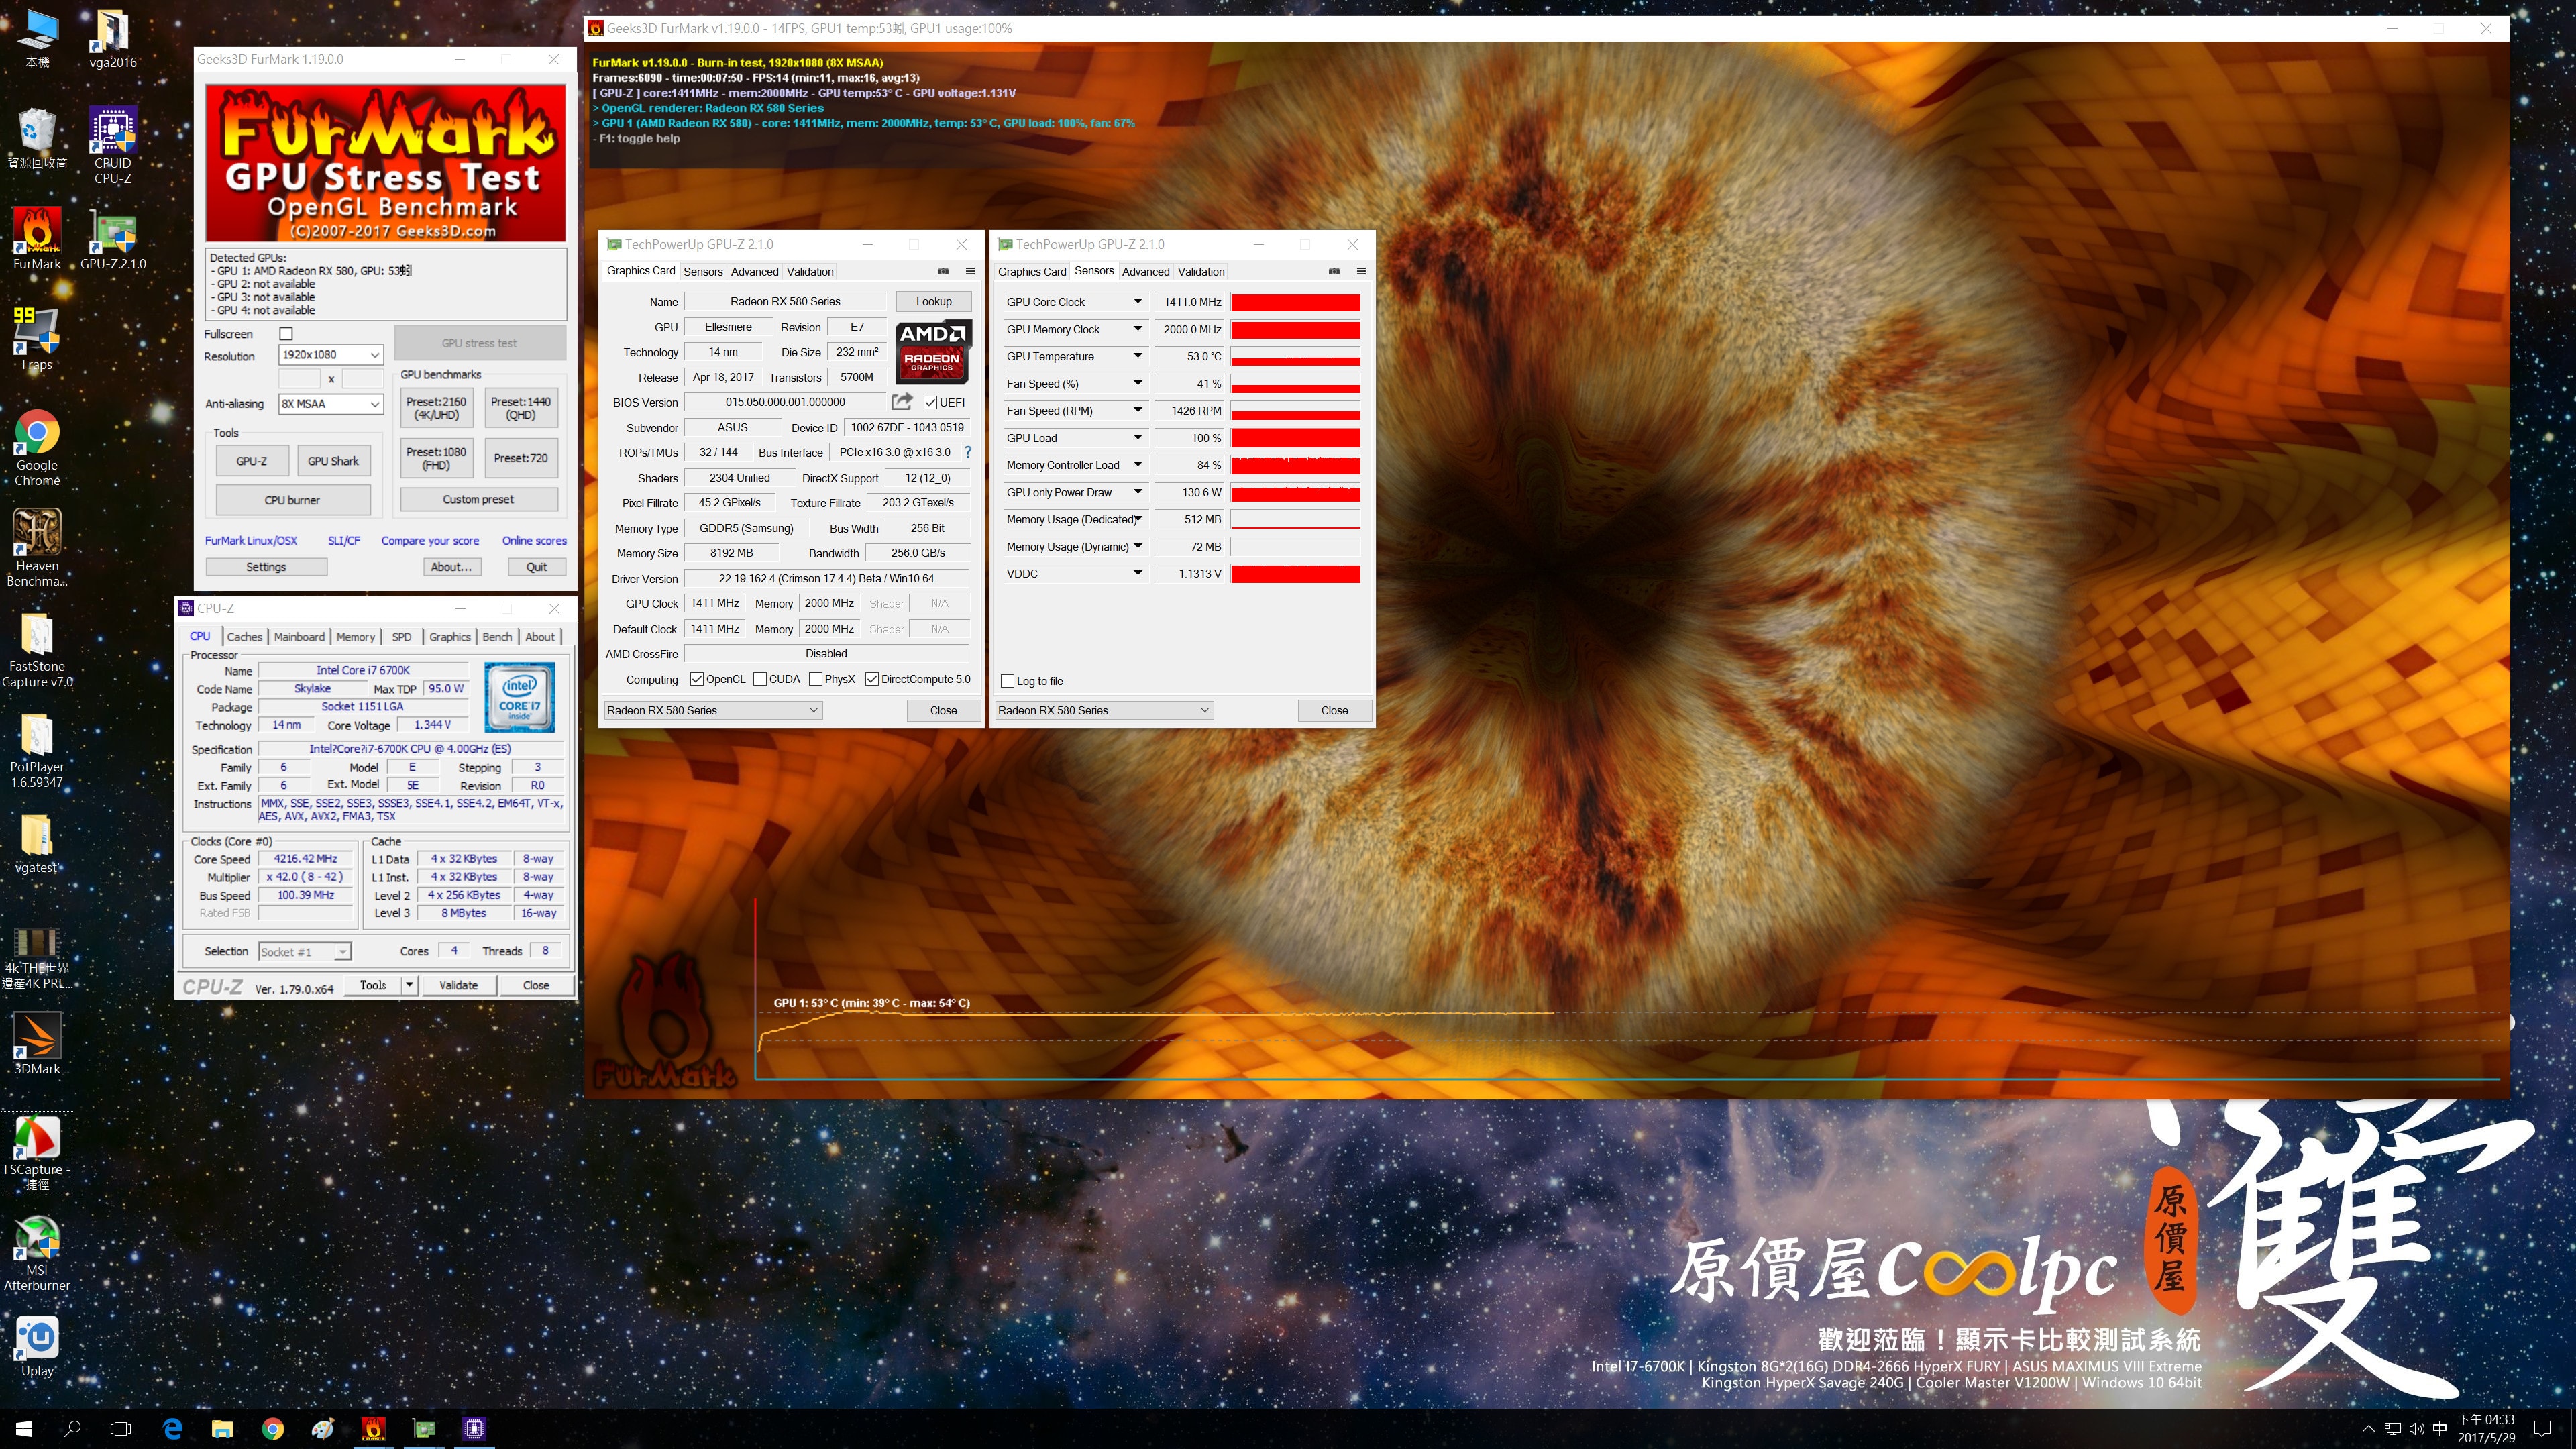The image size is (2576, 1449).
Task: Open the Recycle Bin desktop icon
Action: [x=37, y=138]
